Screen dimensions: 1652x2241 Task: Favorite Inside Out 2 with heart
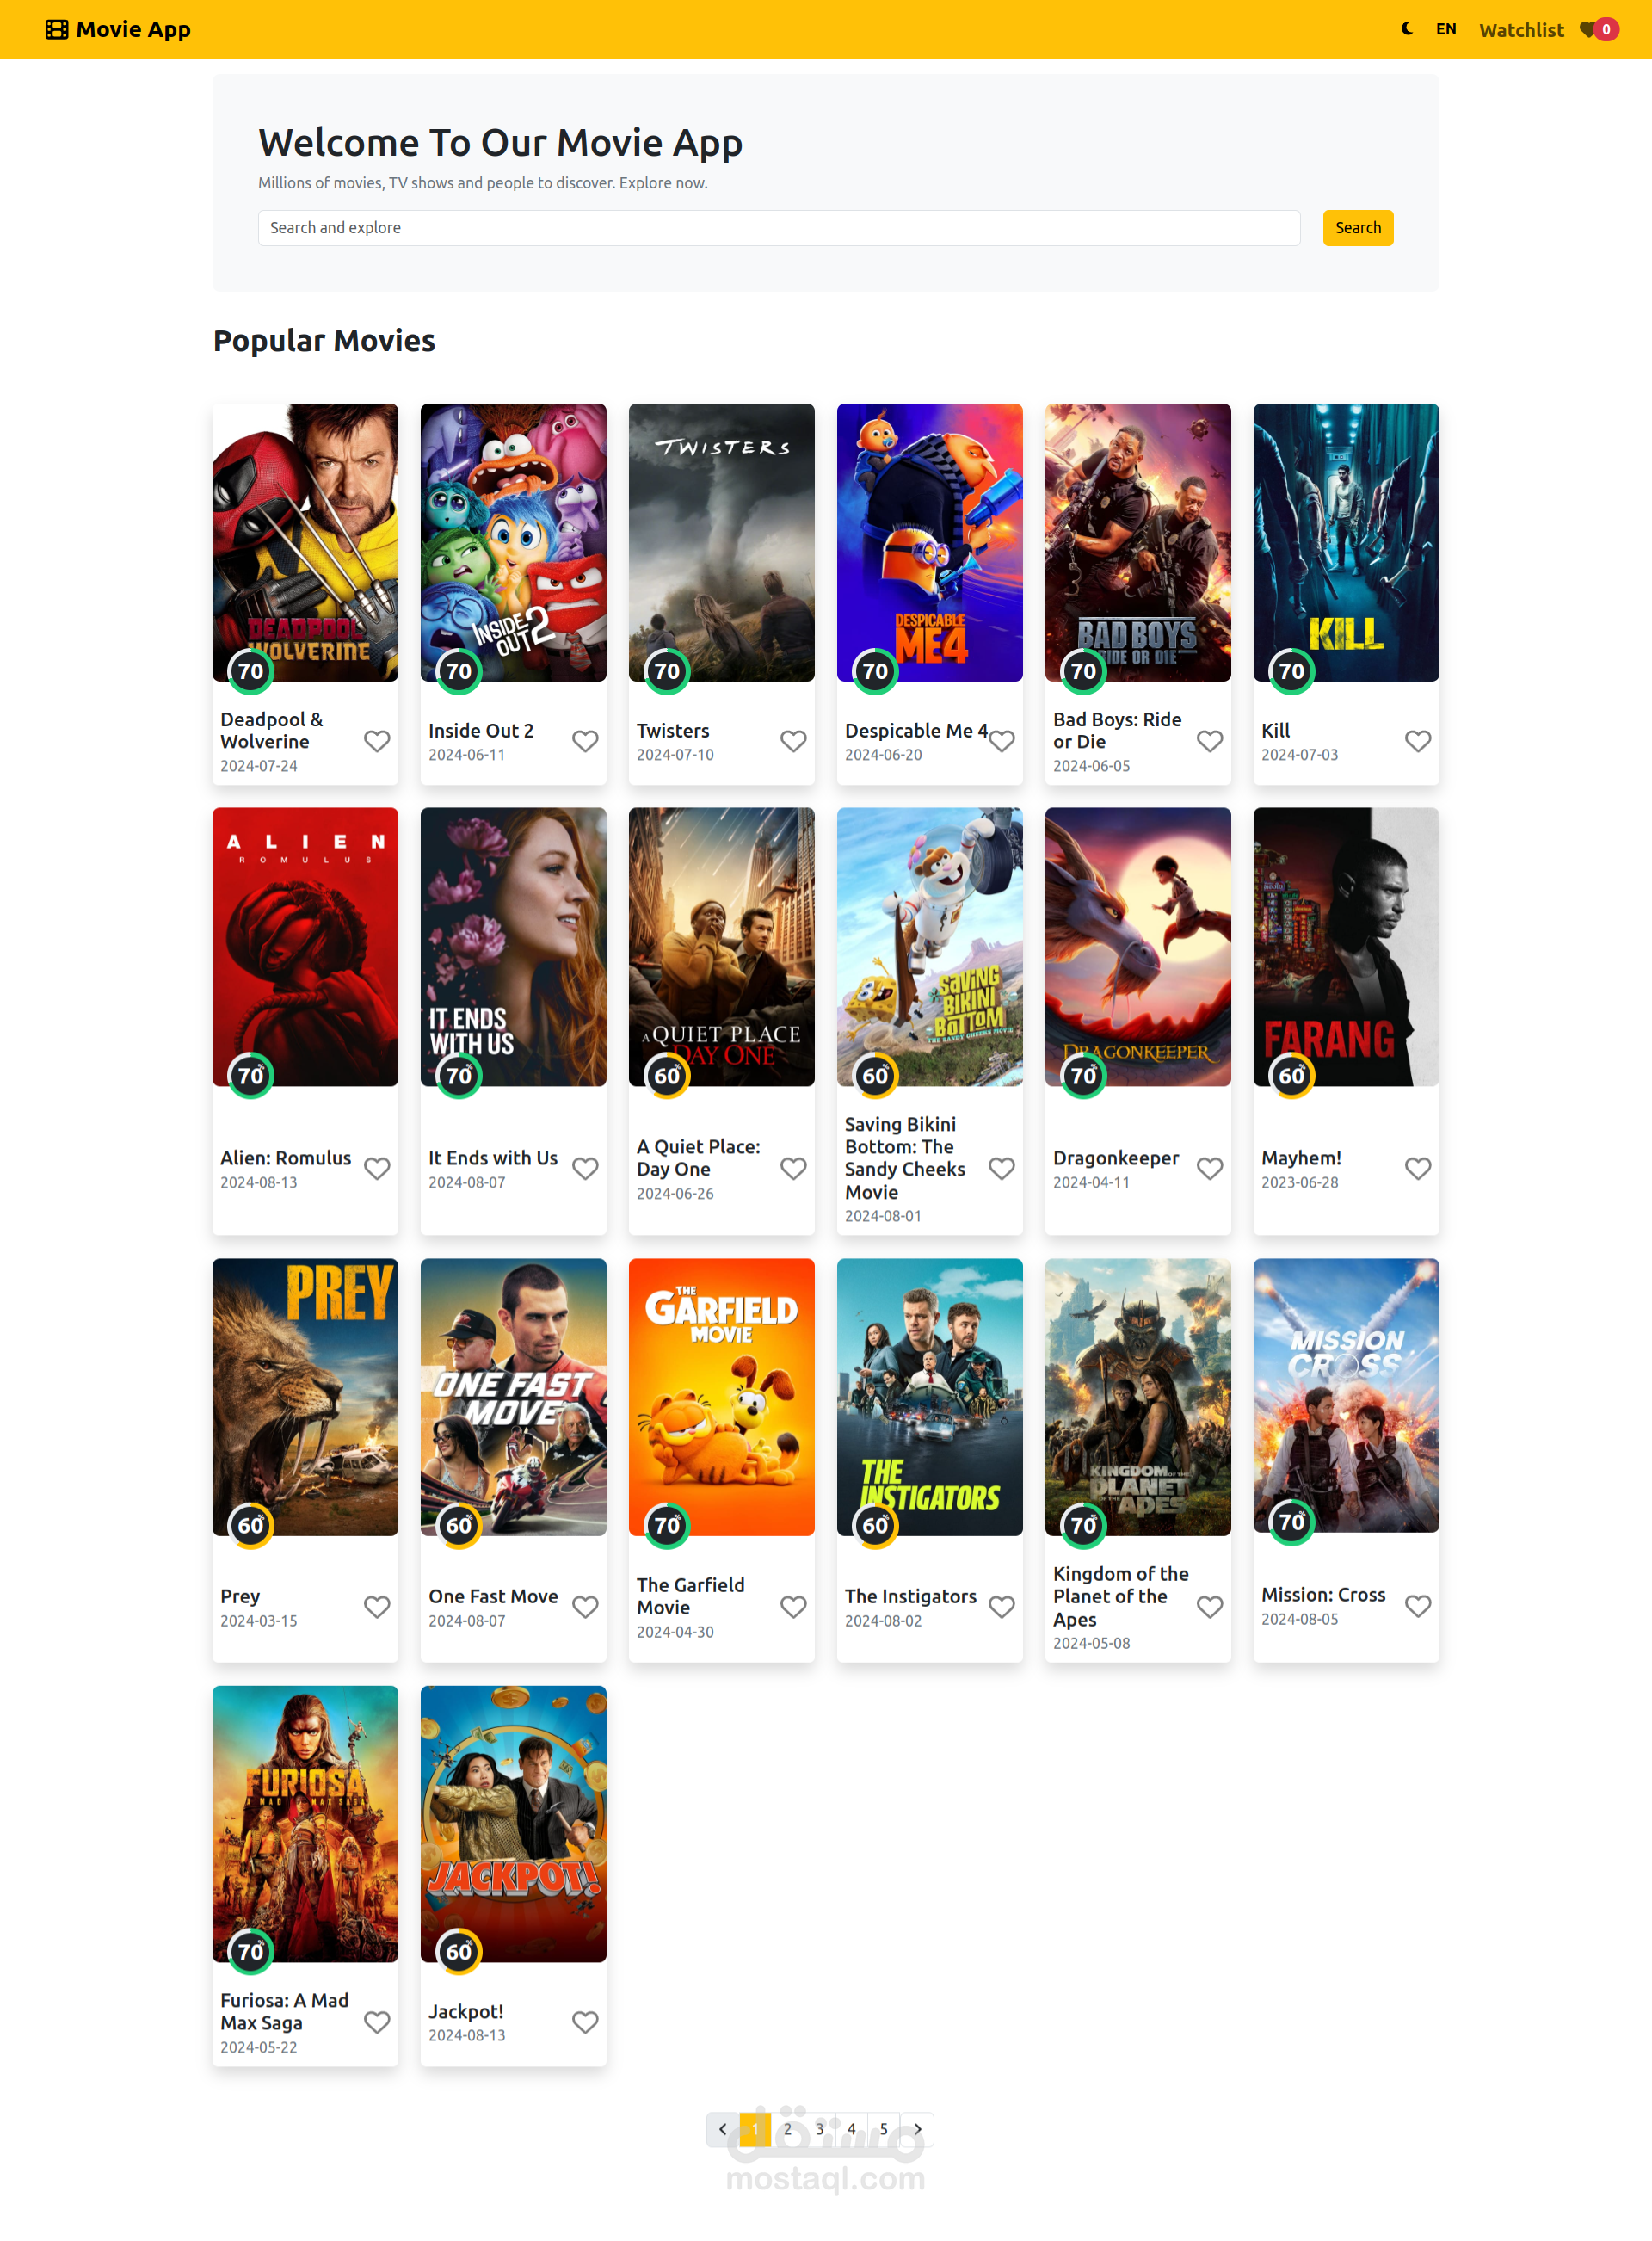[x=585, y=741]
